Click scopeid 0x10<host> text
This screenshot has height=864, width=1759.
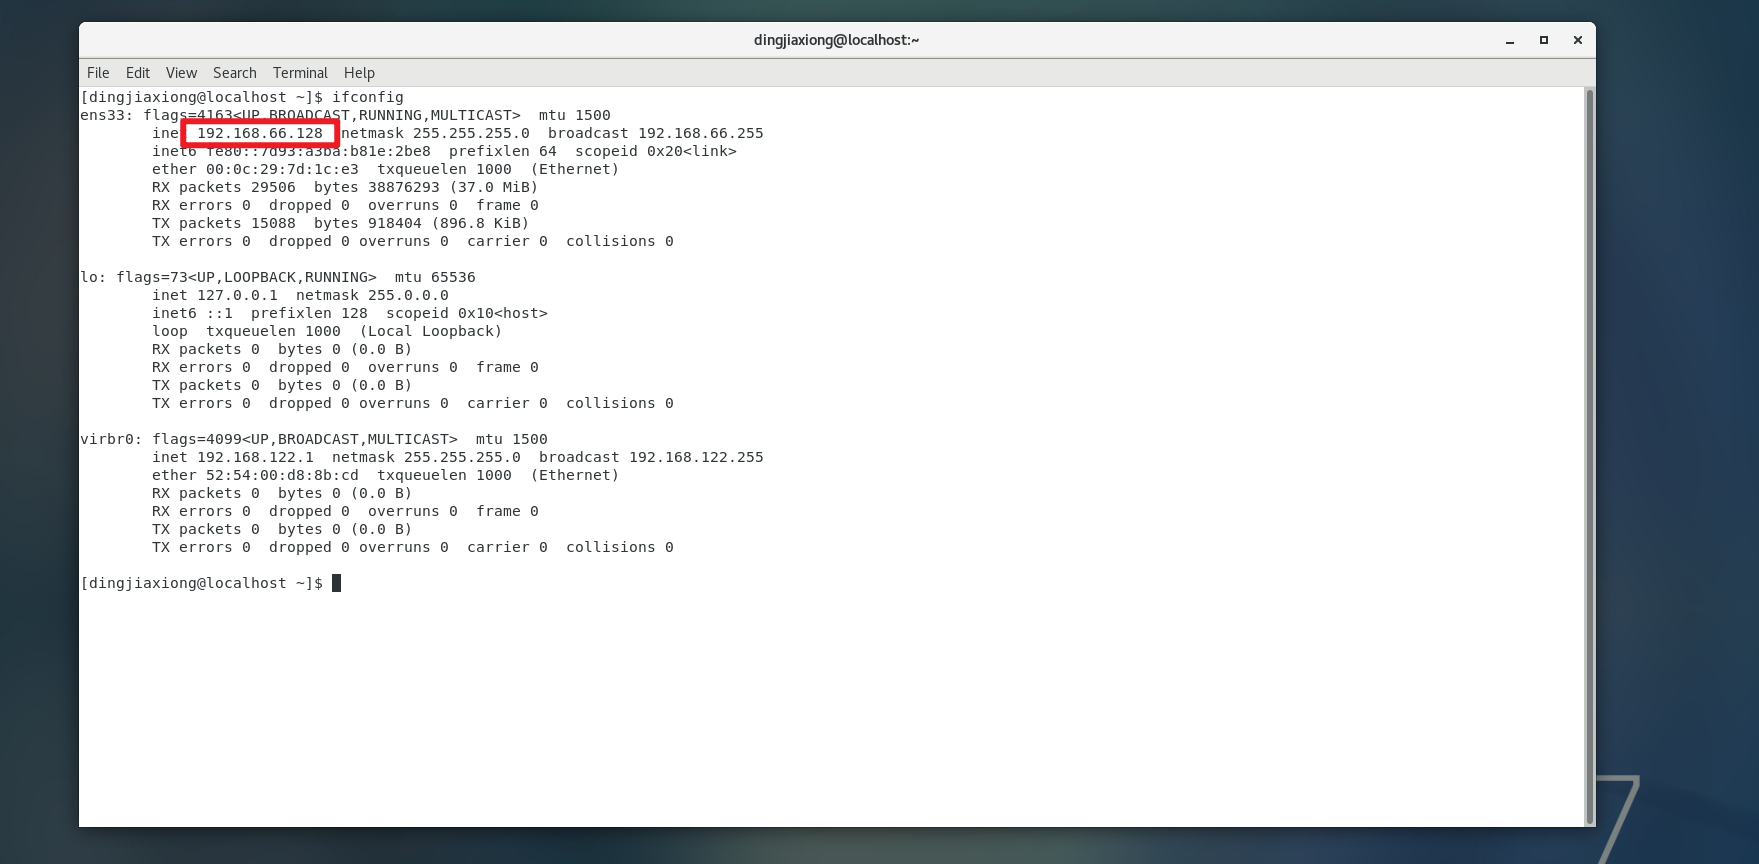point(467,313)
